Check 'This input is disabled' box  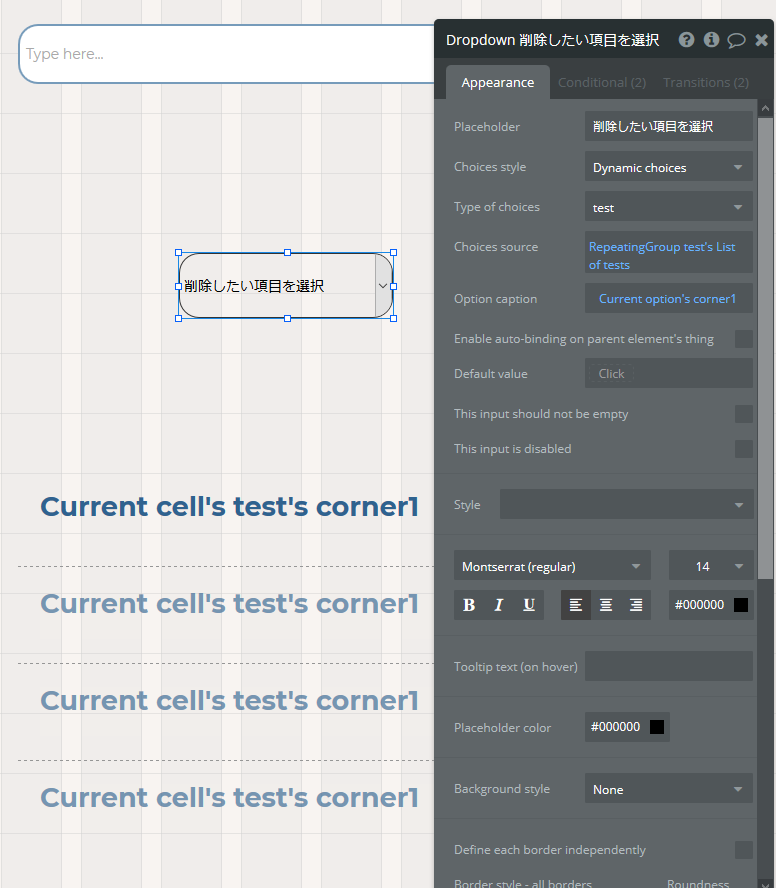[x=744, y=449]
